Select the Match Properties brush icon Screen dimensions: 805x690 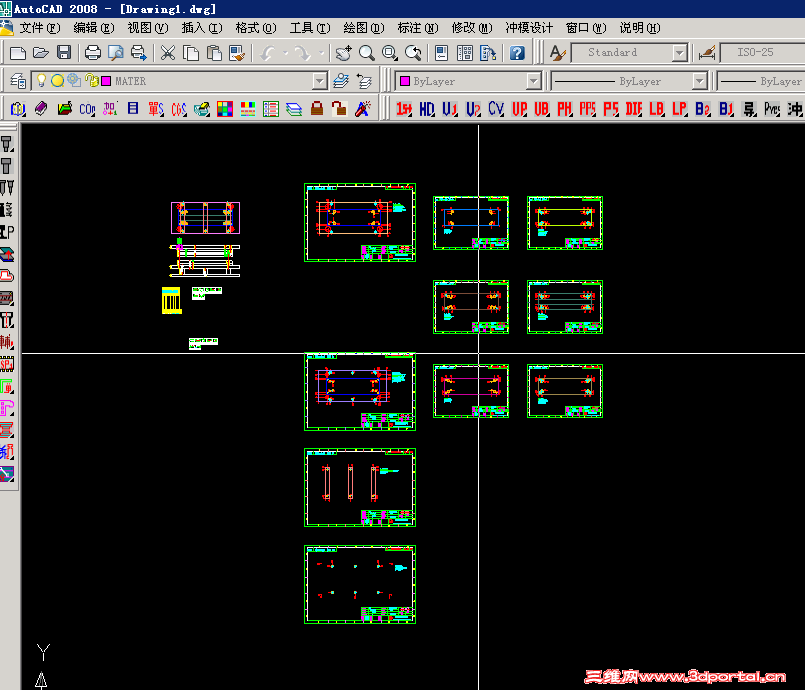click(x=237, y=53)
